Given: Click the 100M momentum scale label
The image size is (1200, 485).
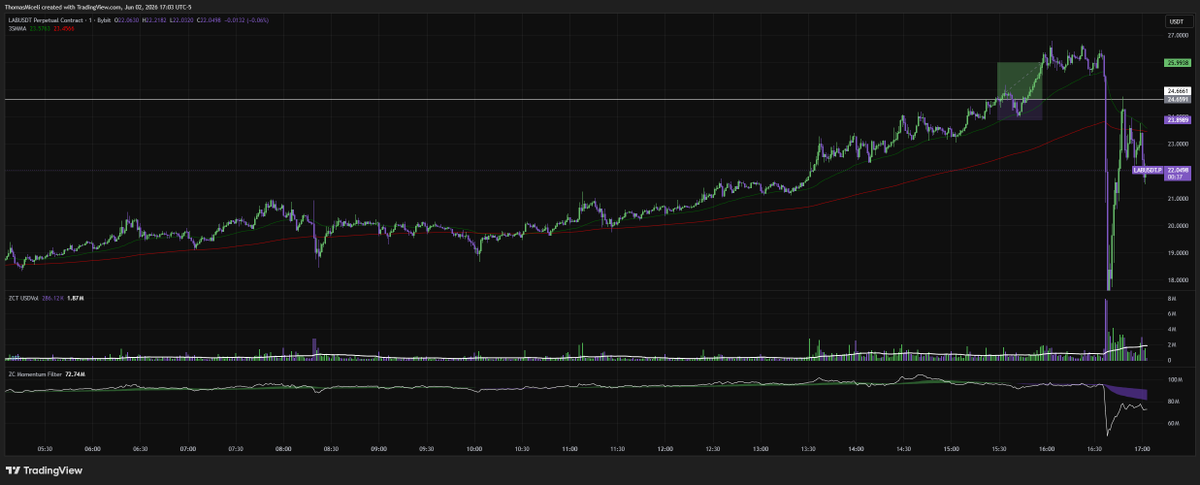Looking at the screenshot, I should pos(1173,381).
